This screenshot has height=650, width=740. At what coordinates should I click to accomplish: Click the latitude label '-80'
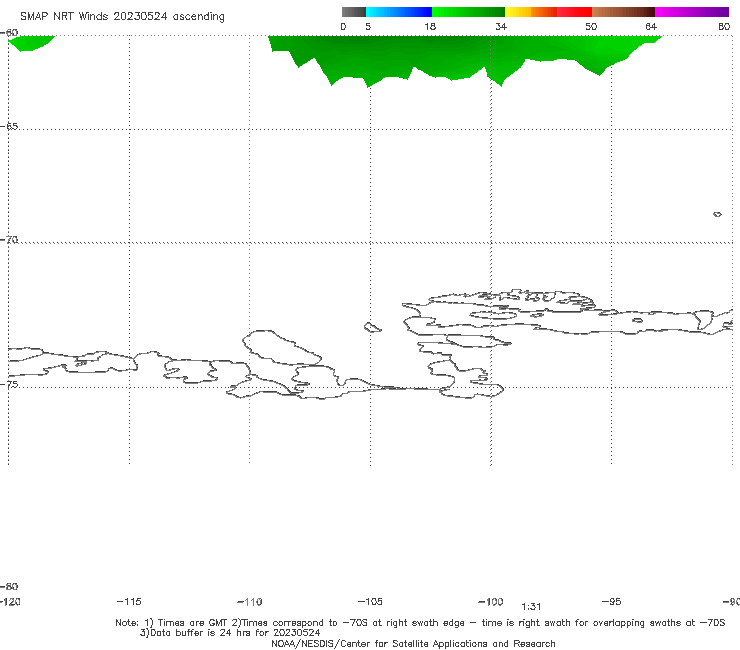click(9, 586)
